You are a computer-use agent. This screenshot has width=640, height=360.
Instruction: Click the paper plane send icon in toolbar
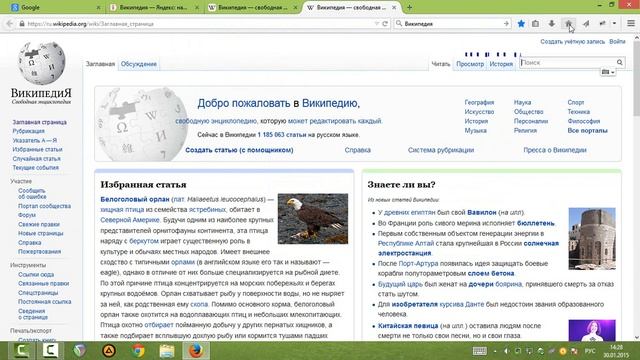coord(586,24)
